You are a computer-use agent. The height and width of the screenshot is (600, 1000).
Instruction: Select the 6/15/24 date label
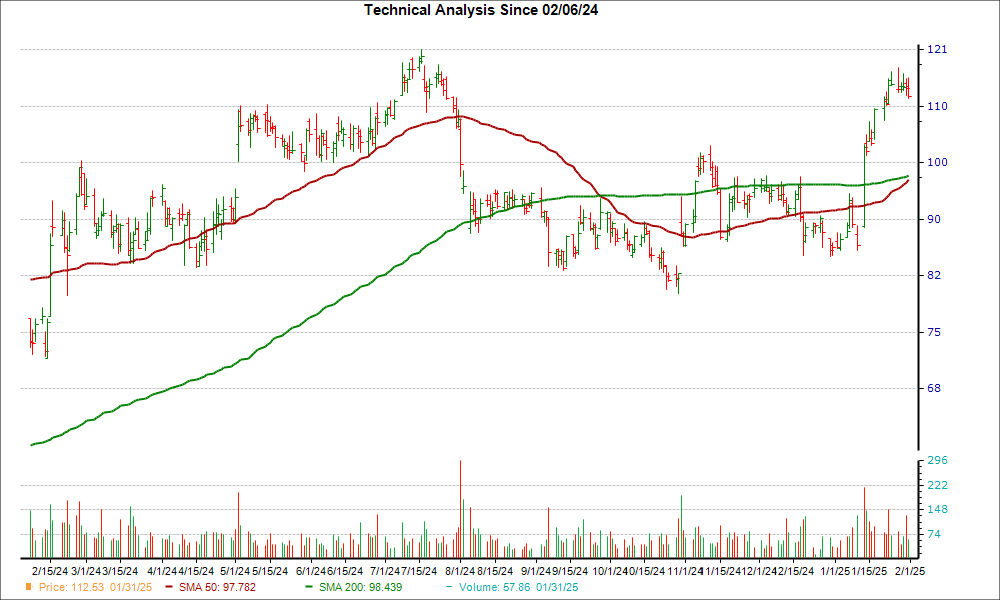click(x=345, y=571)
